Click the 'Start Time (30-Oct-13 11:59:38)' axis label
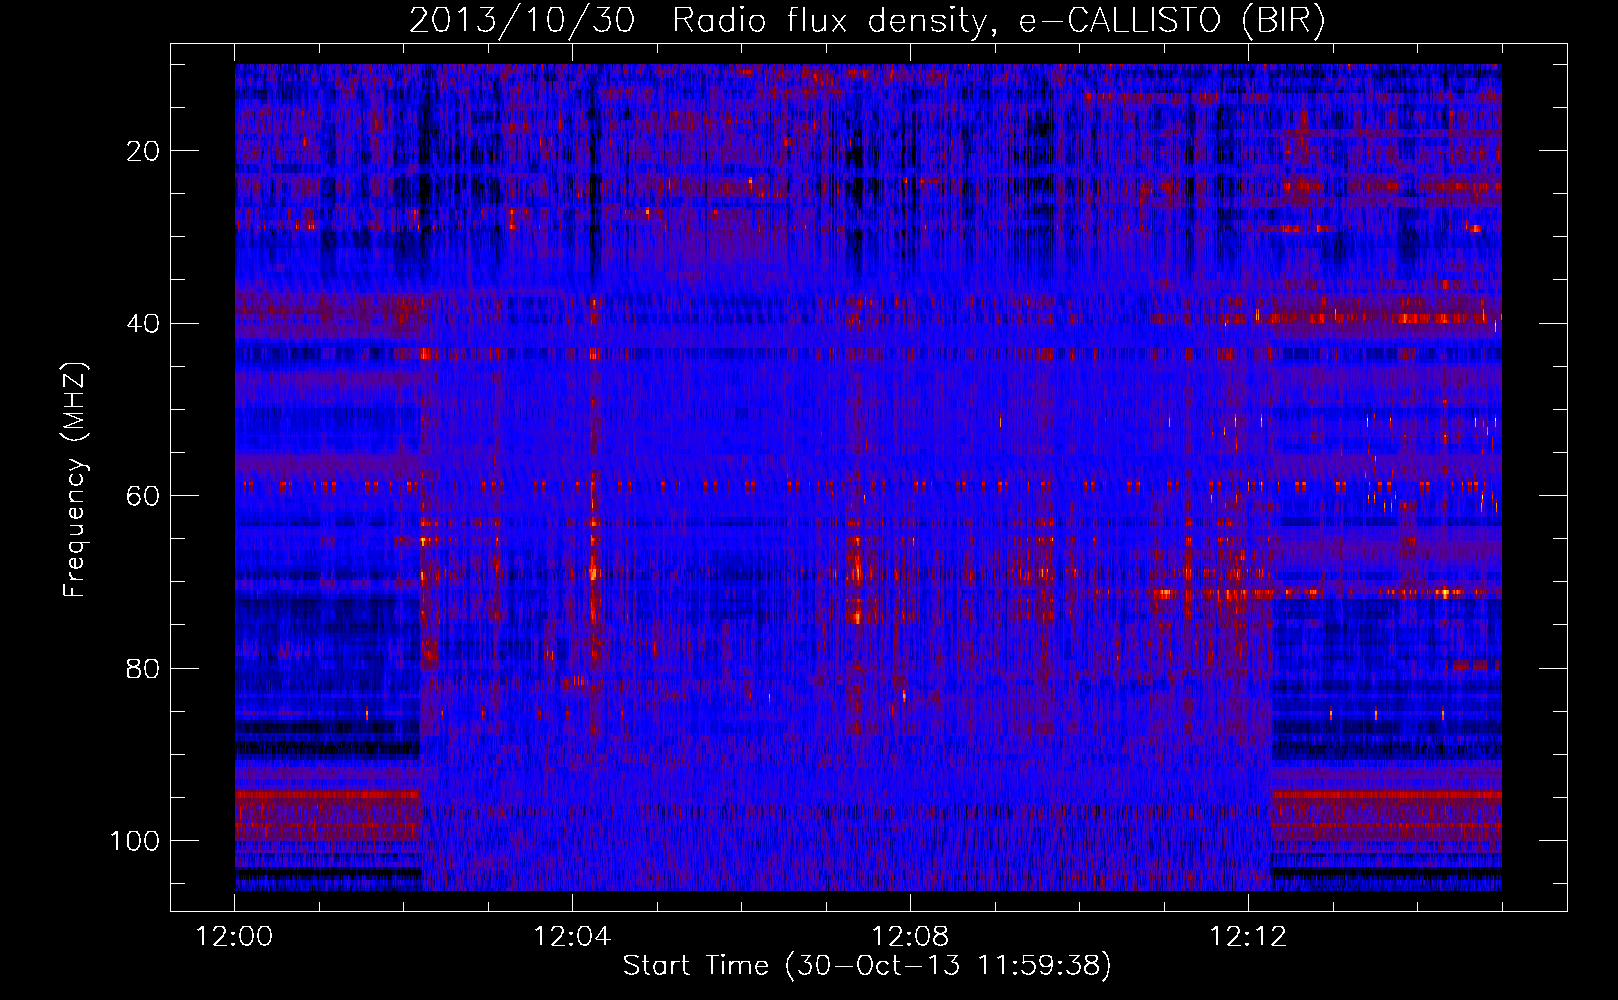This screenshot has width=1618, height=1000. click(867, 966)
